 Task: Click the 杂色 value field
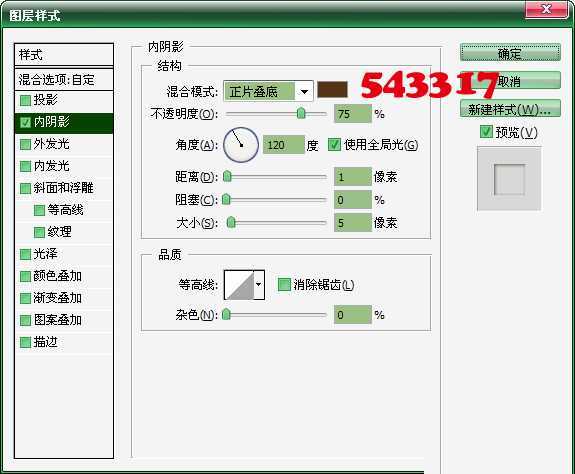[x=353, y=315]
